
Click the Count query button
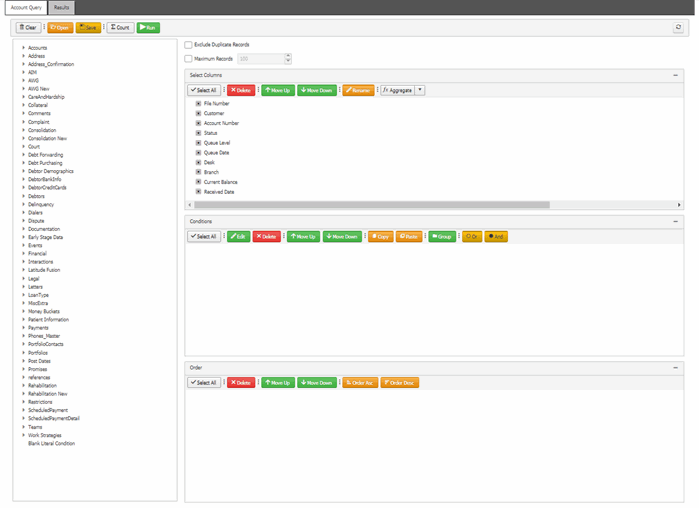pos(119,28)
